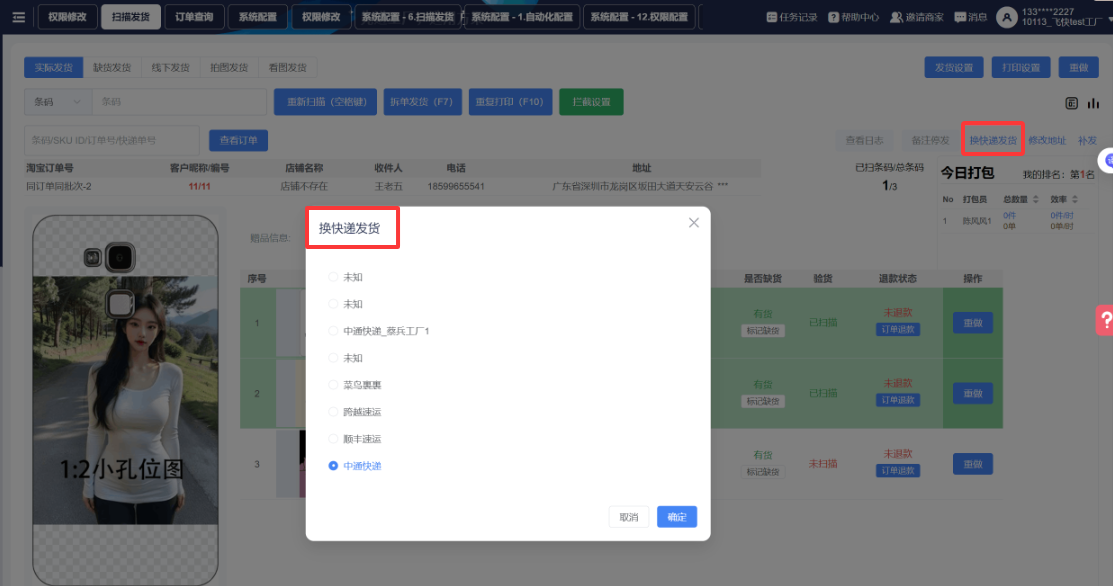
Task: Open 邀请商家 invite merchant
Action: click(917, 17)
